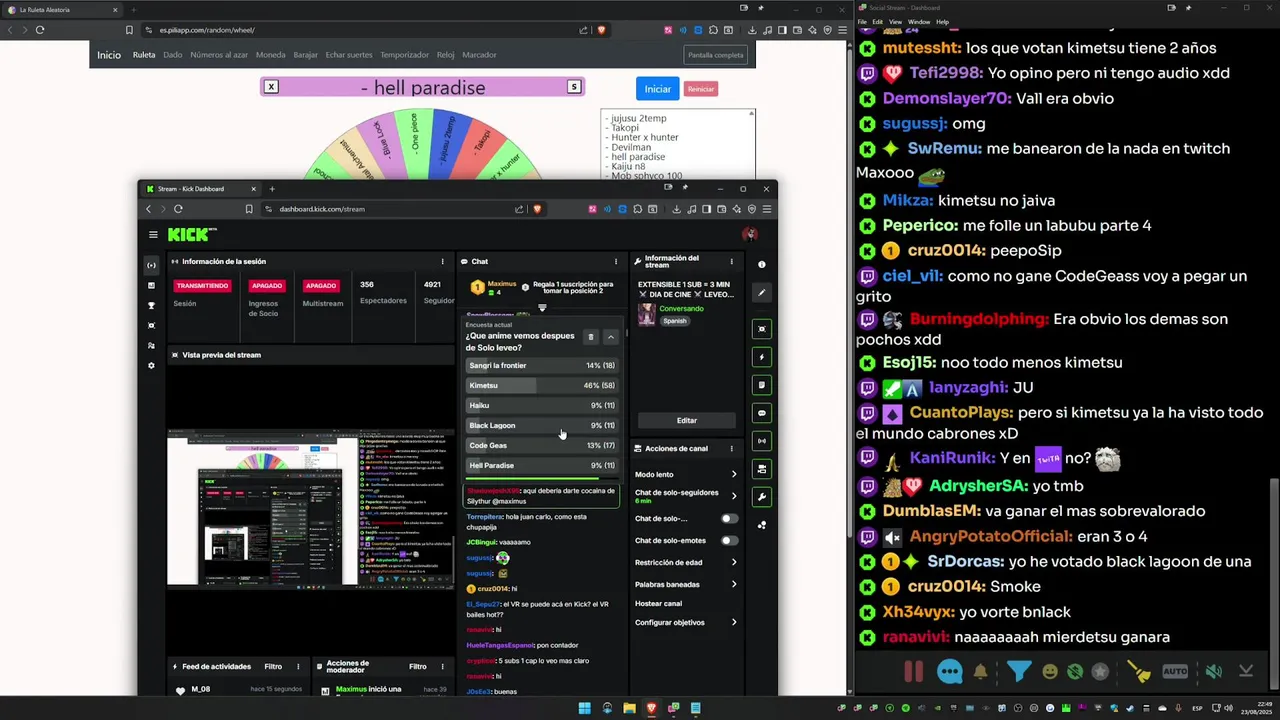Open the Kick profile avatar menu
Viewport: 1280px width, 720px height.
coord(750,235)
